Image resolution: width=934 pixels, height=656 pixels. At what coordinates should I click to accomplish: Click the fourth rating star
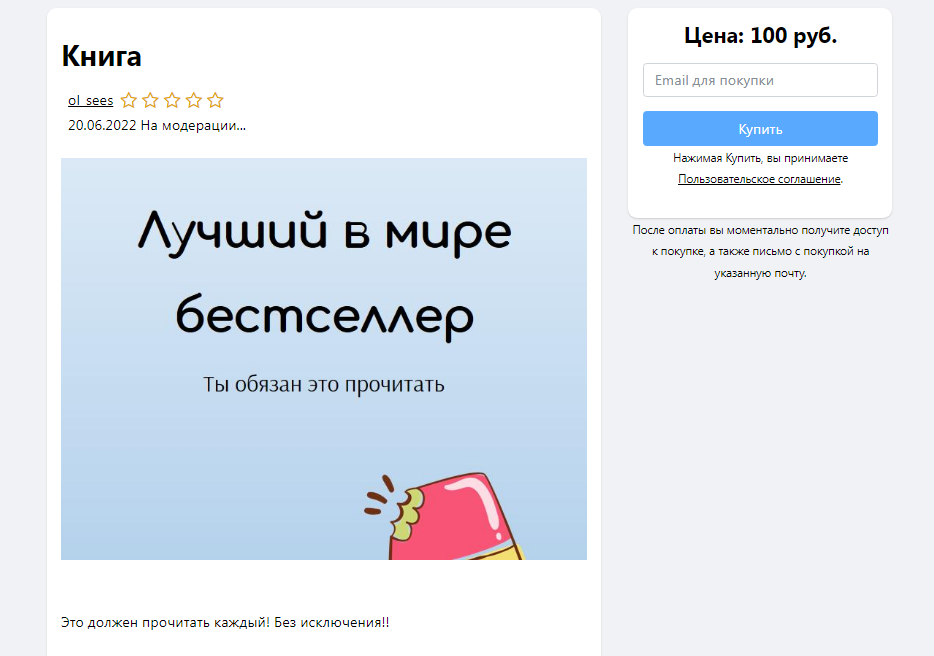click(x=194, y=100)
